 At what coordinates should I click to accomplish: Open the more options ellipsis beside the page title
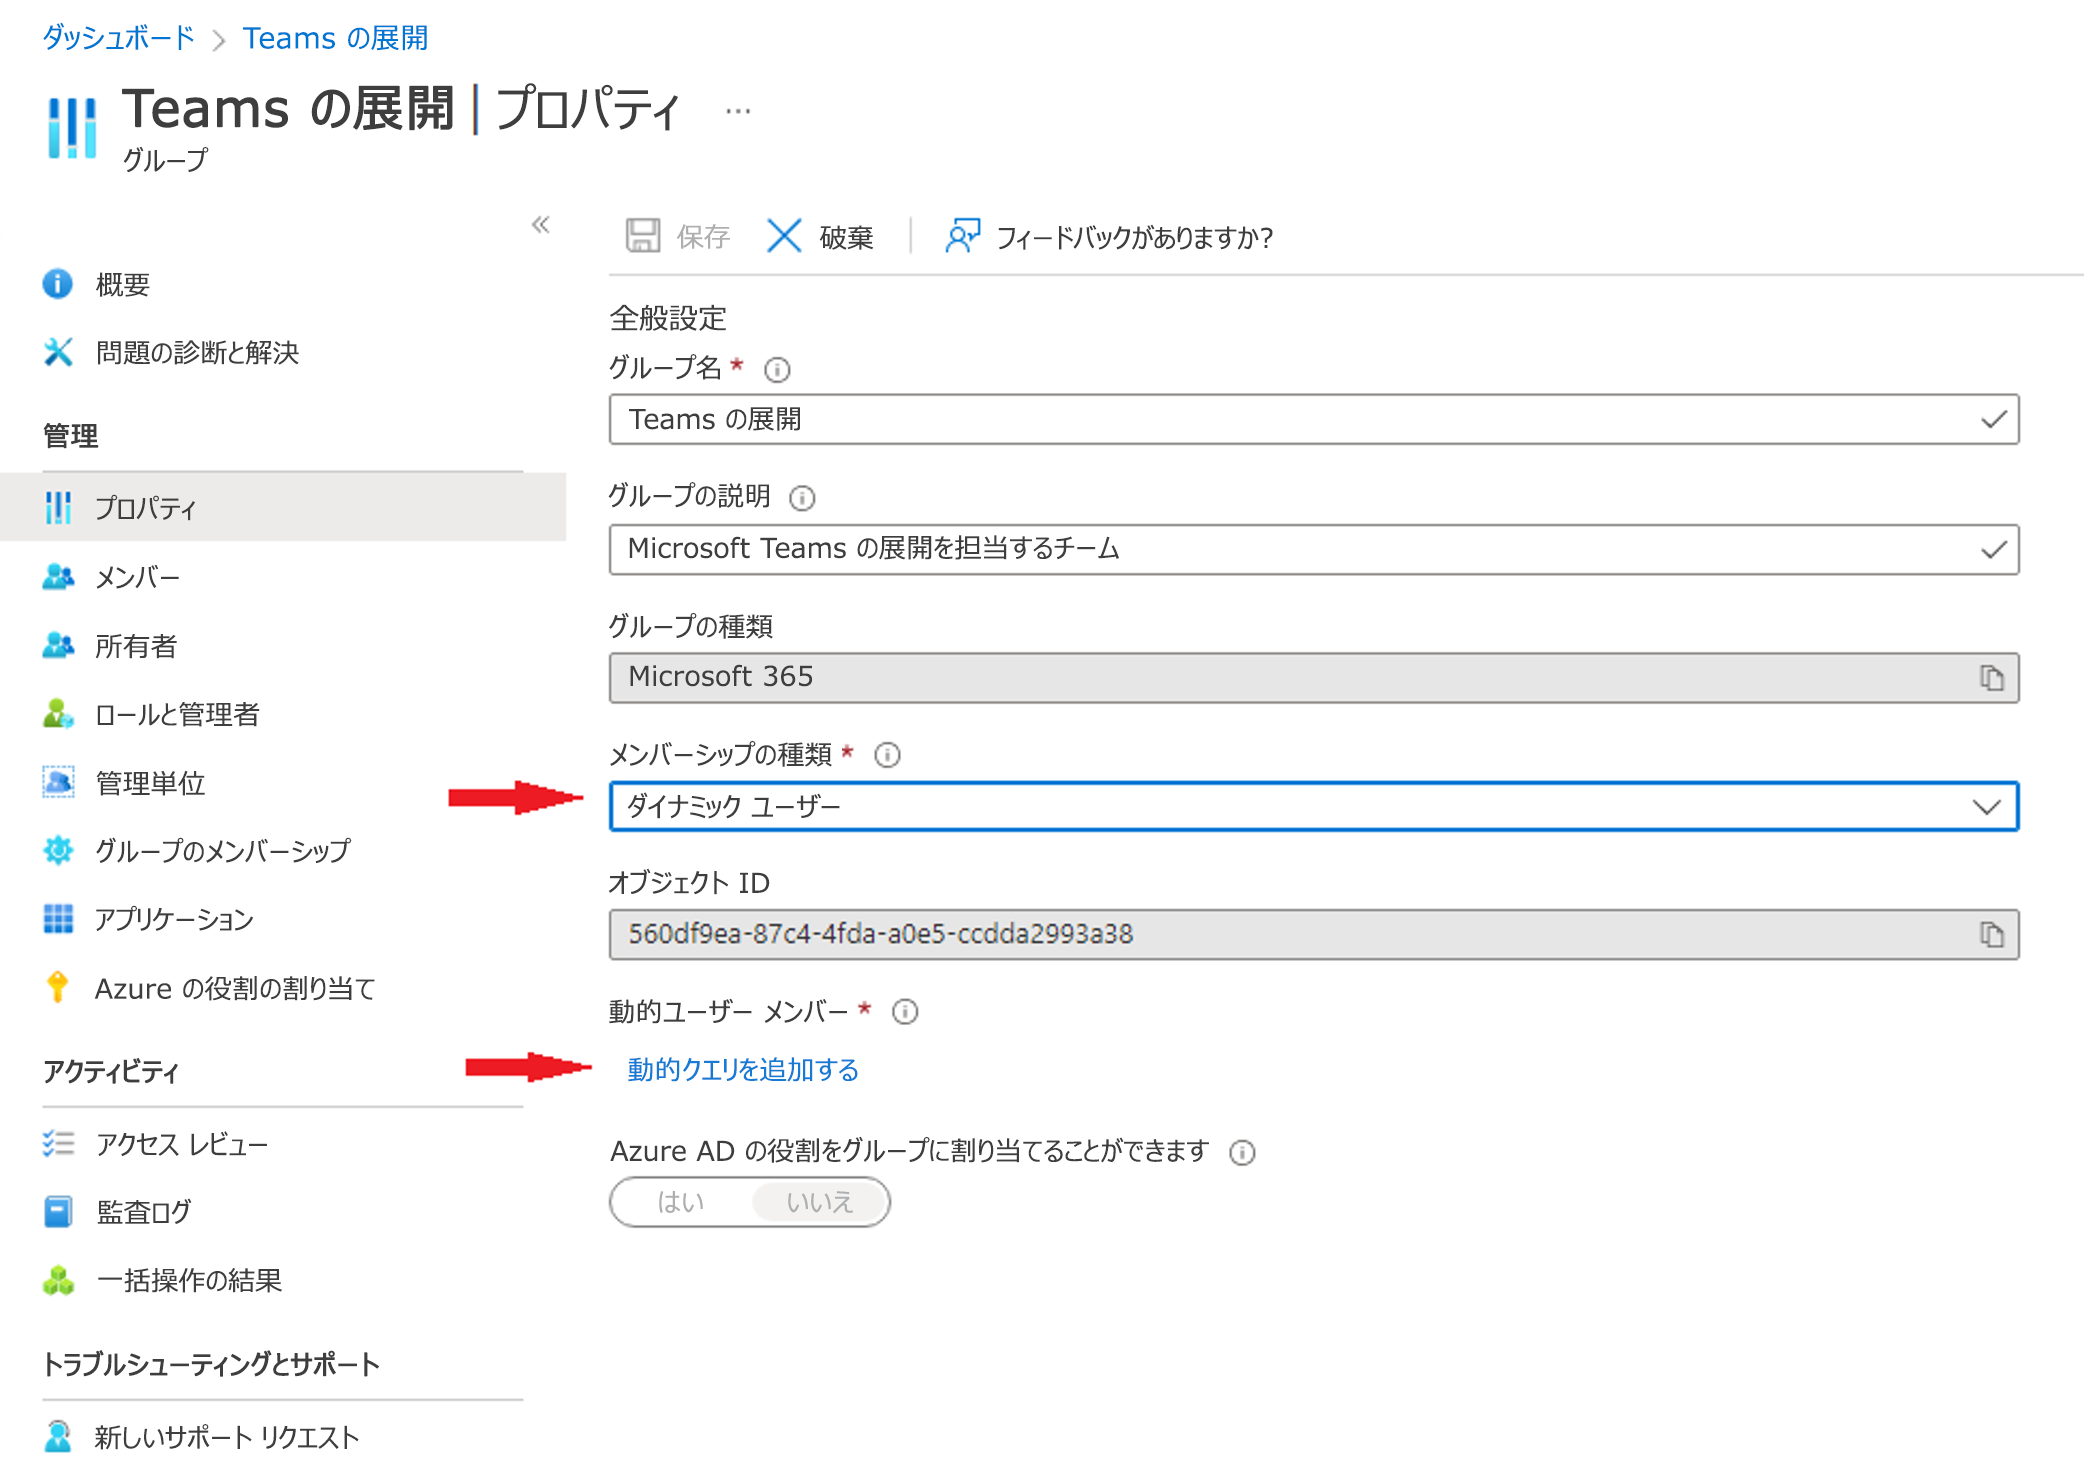[x=738, y=111]
